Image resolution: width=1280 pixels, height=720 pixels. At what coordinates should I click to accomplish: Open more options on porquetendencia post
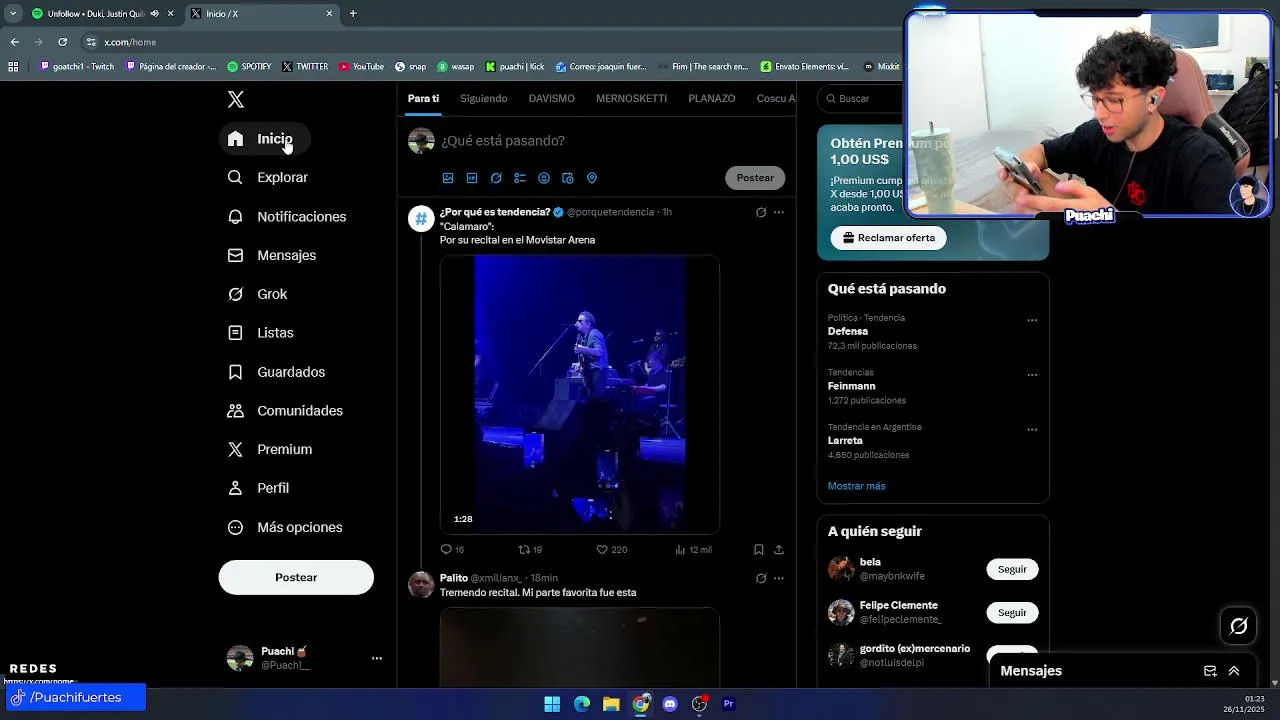779,212
